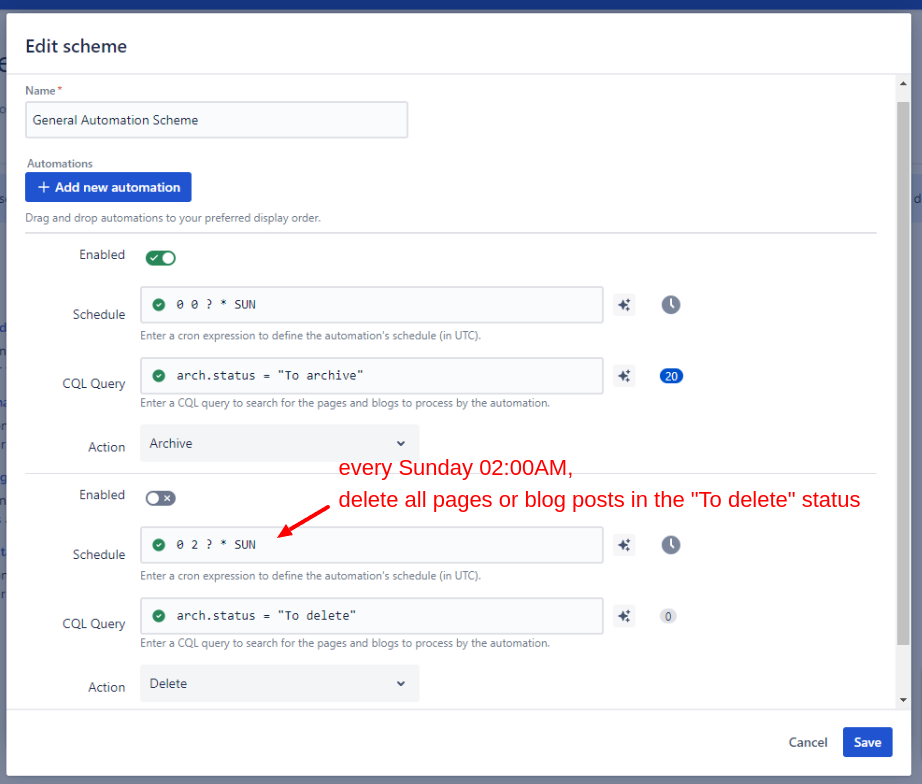Click the "Automations" section label
The width and height of the screenshot is (922, 784).
[59, 164]
